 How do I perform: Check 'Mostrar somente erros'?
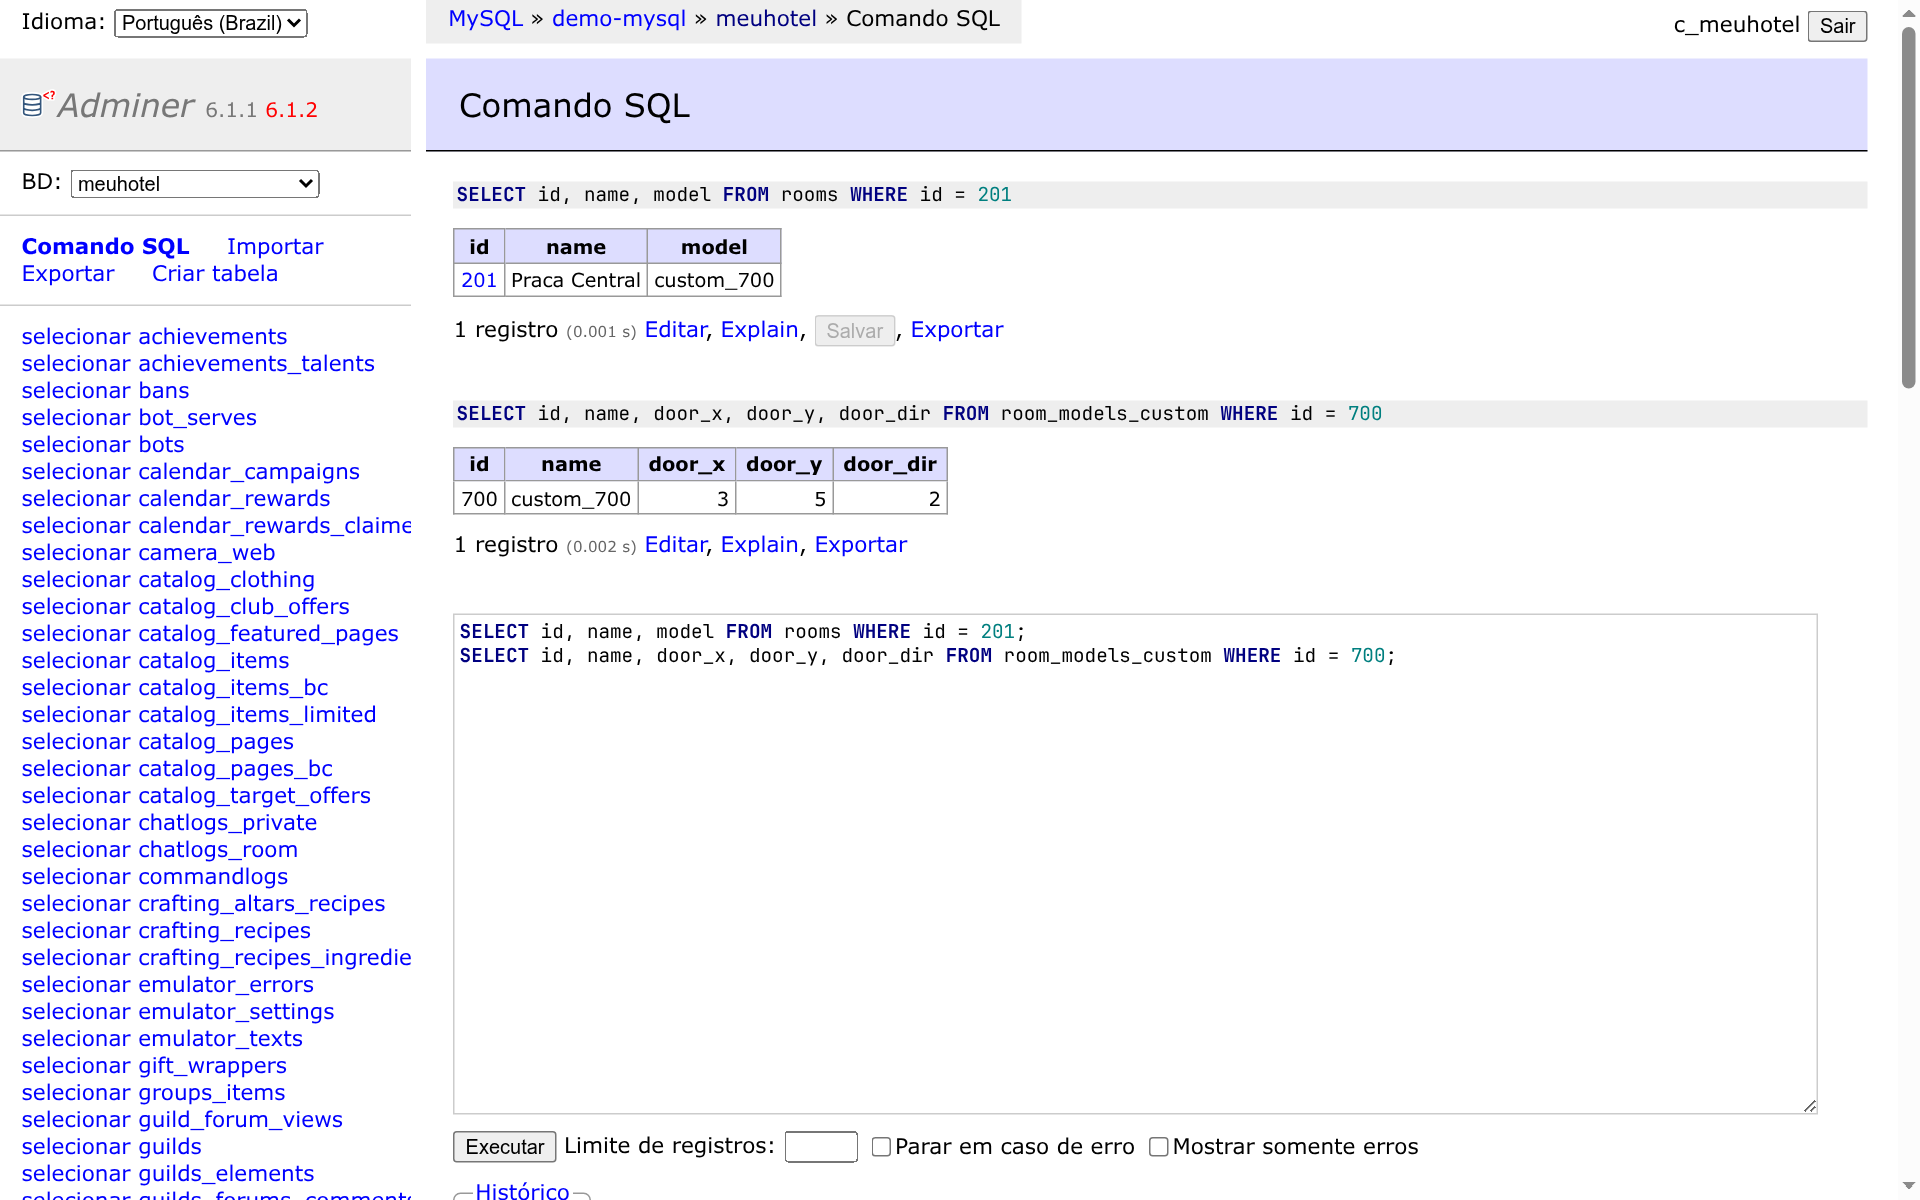point(1158,1147)
